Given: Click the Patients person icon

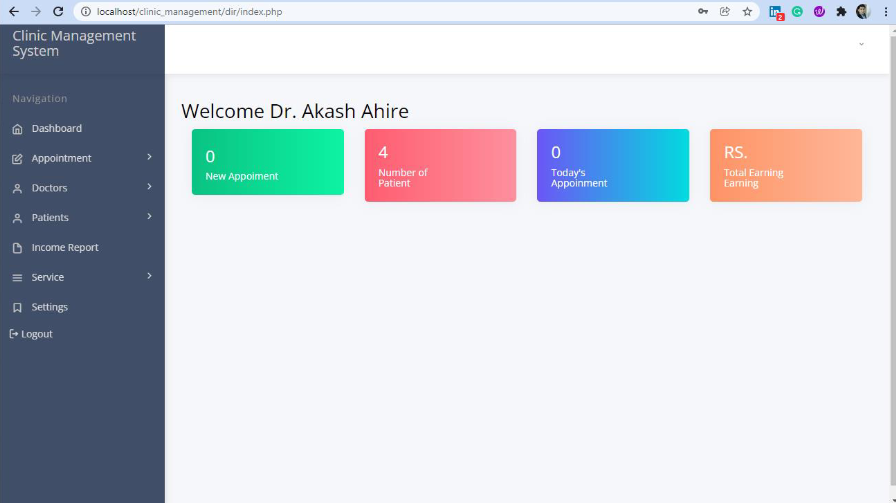Looking at the screenshot, I should tap(17, 218).
